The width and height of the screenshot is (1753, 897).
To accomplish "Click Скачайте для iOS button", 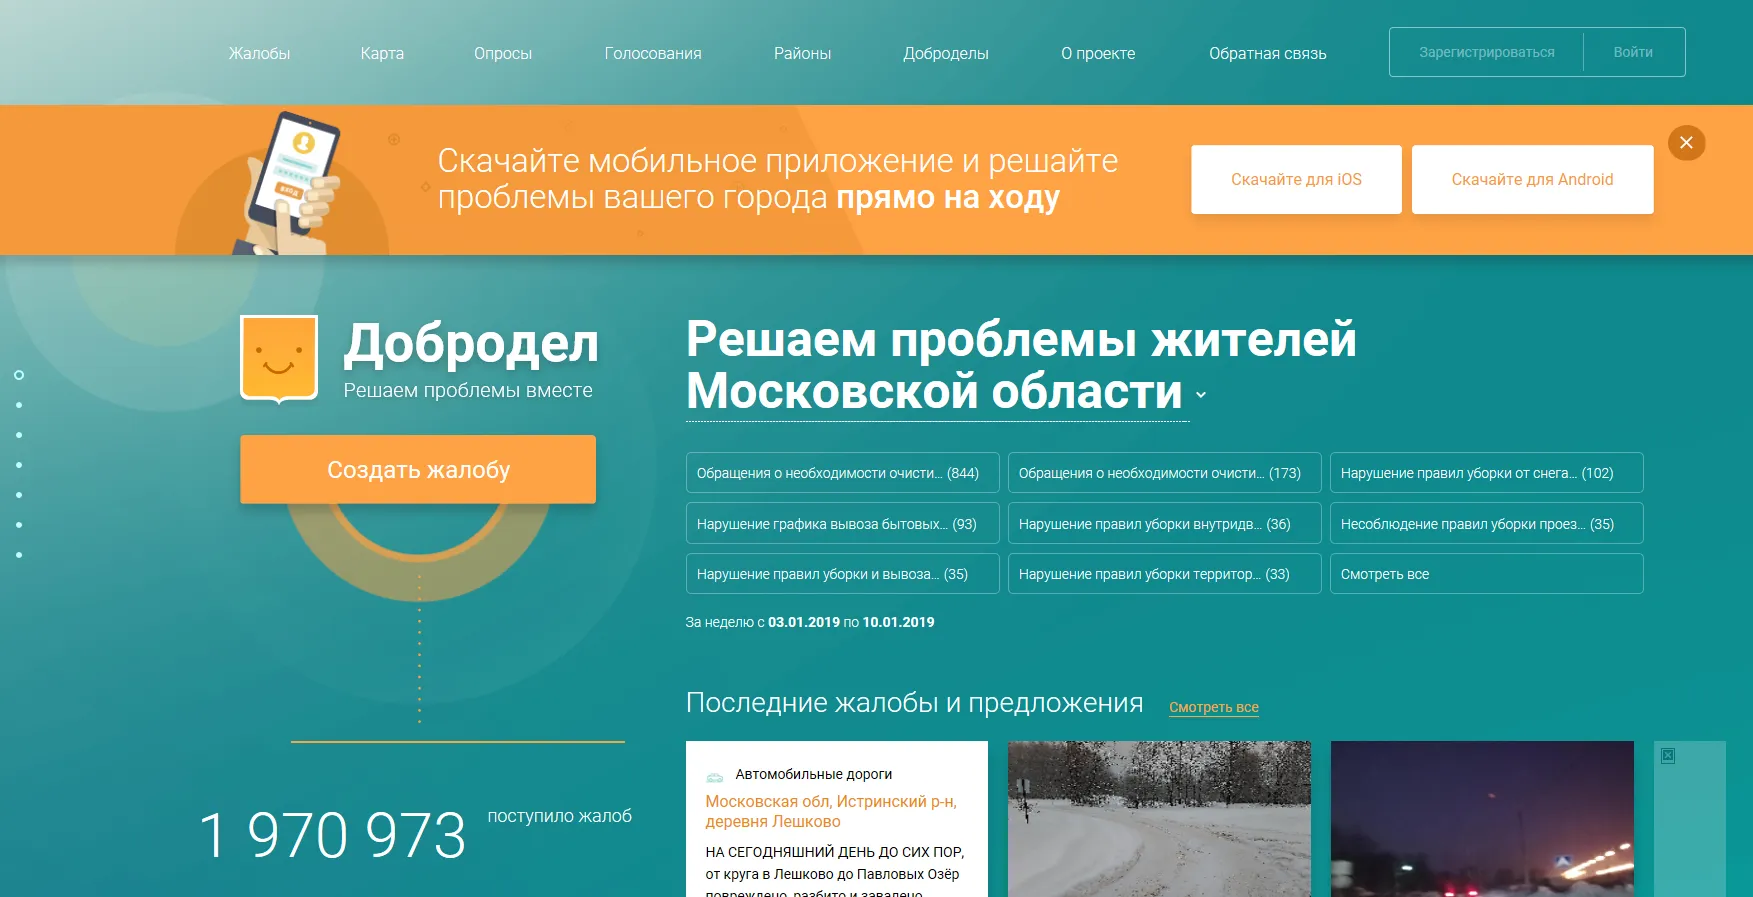I will 1296,180.
